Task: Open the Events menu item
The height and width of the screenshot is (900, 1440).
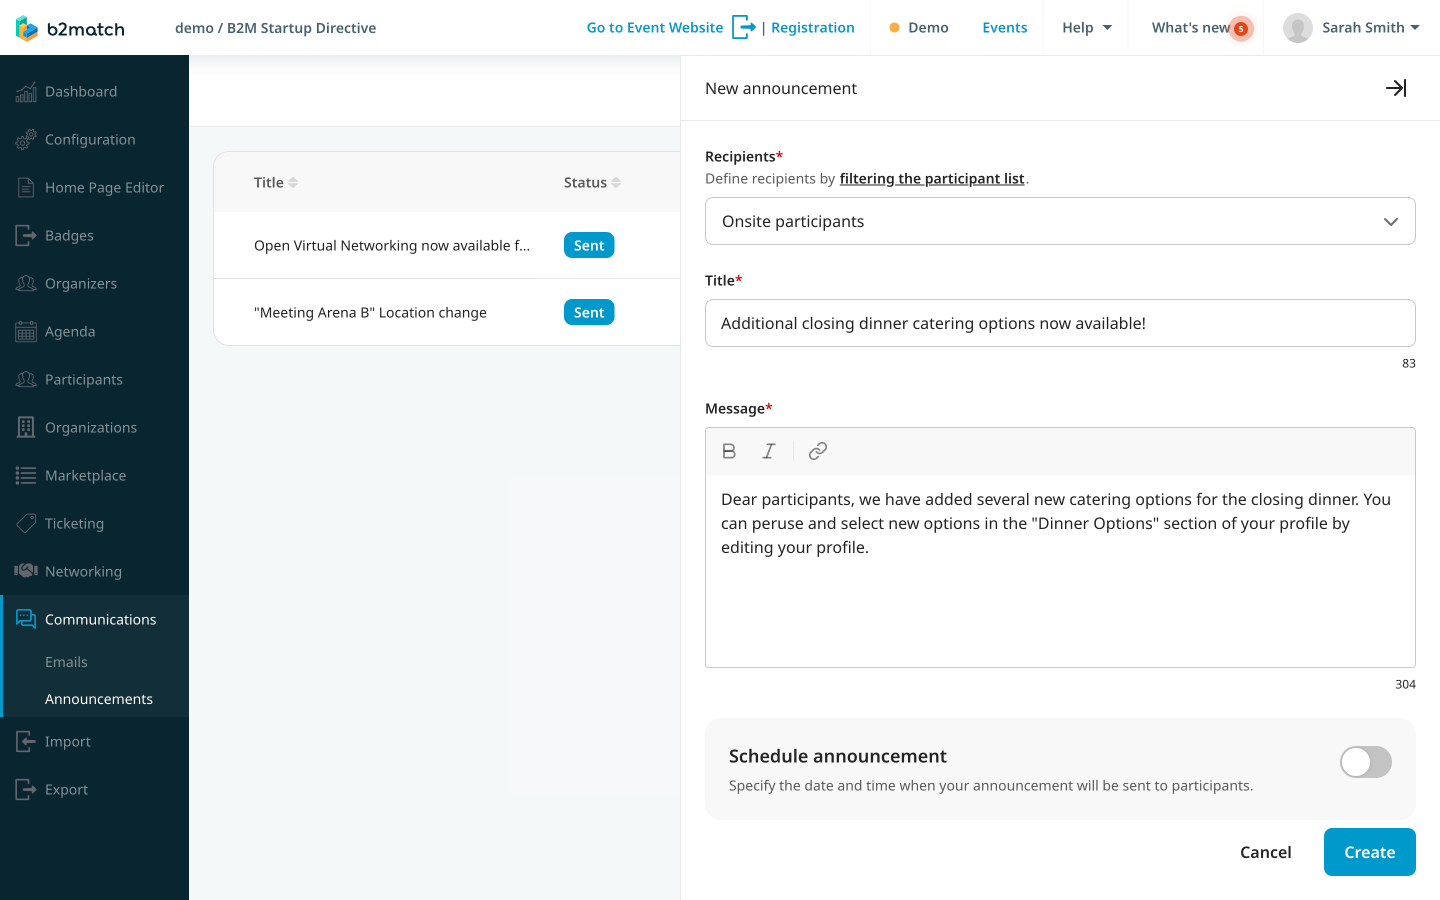Action: [1004, 27]
